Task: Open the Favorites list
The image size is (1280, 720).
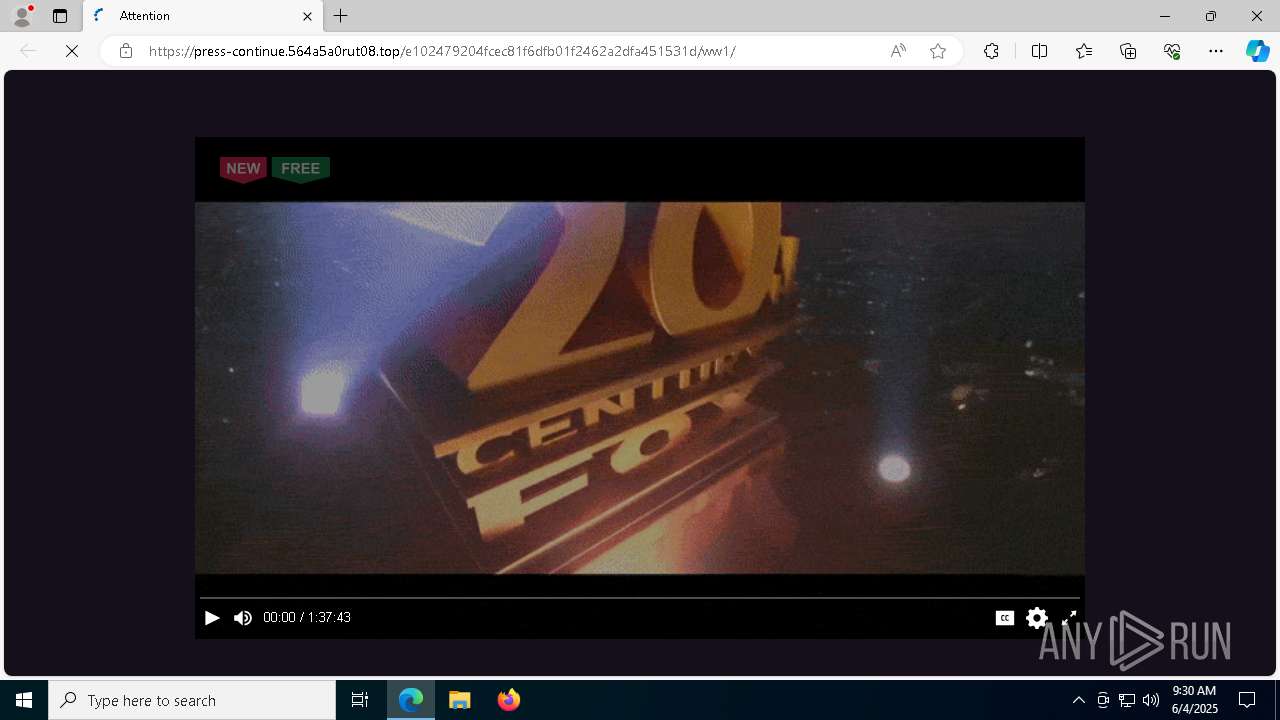Action: tap(1084, 51)
